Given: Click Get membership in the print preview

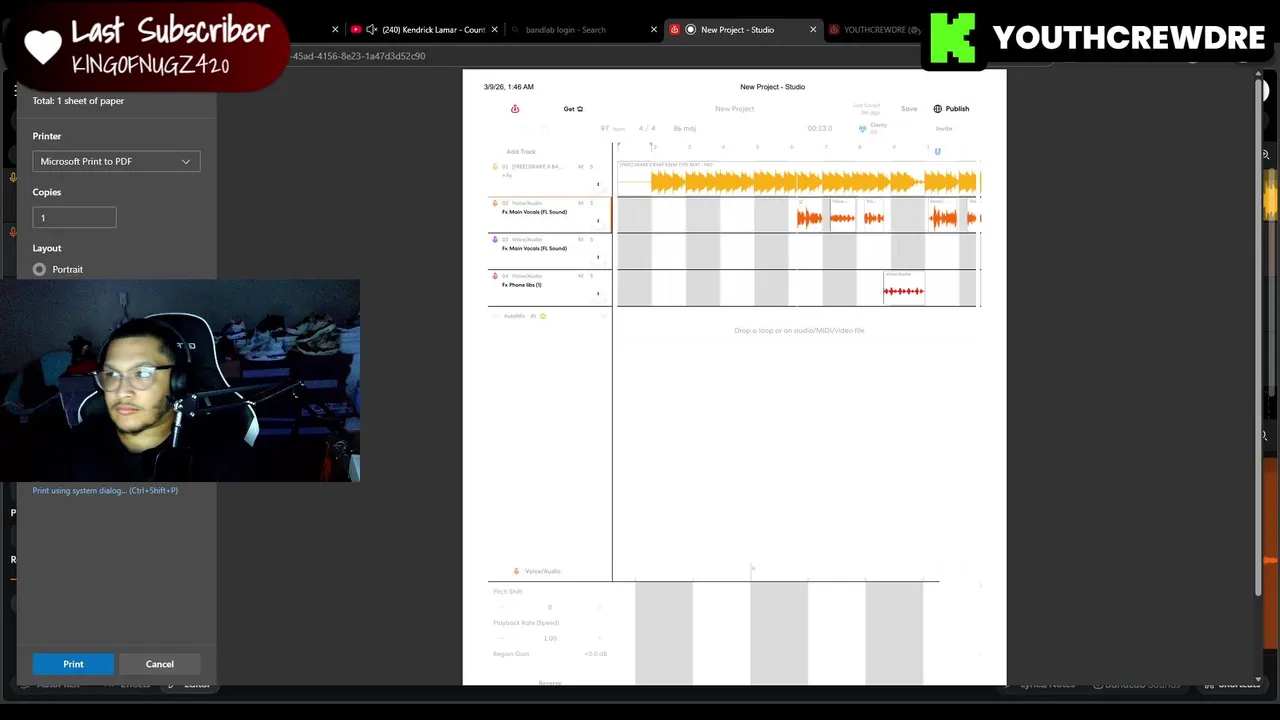Looking at the screenshot, I should (x=573, y=109).
